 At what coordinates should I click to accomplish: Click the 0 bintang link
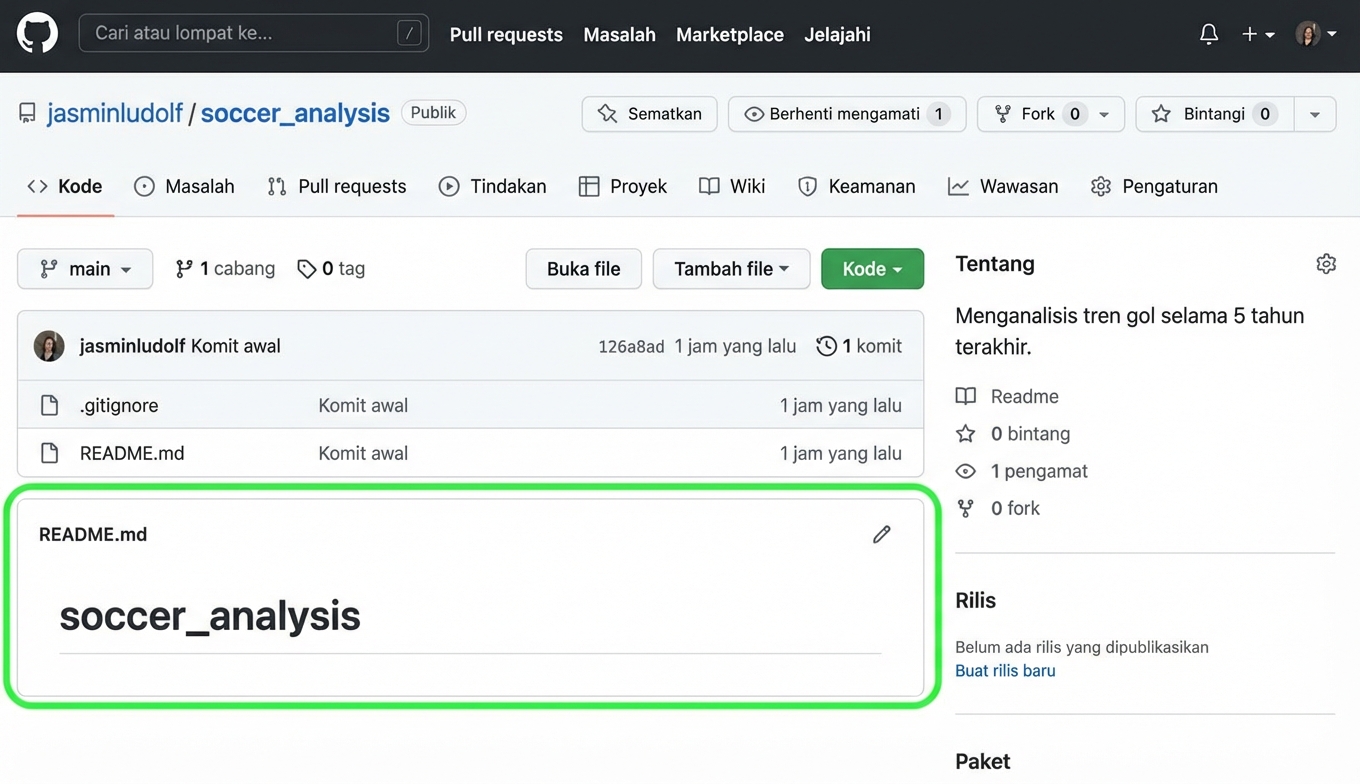(1013, 434)
